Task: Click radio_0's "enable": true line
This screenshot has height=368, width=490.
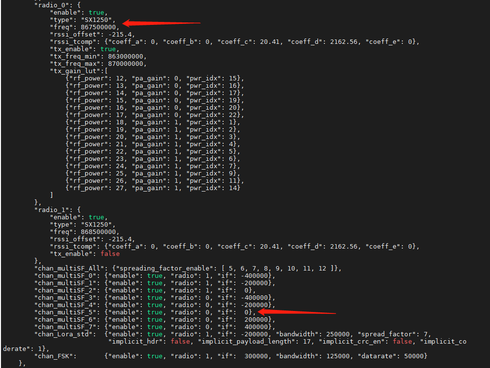Action: coord(78,12)
